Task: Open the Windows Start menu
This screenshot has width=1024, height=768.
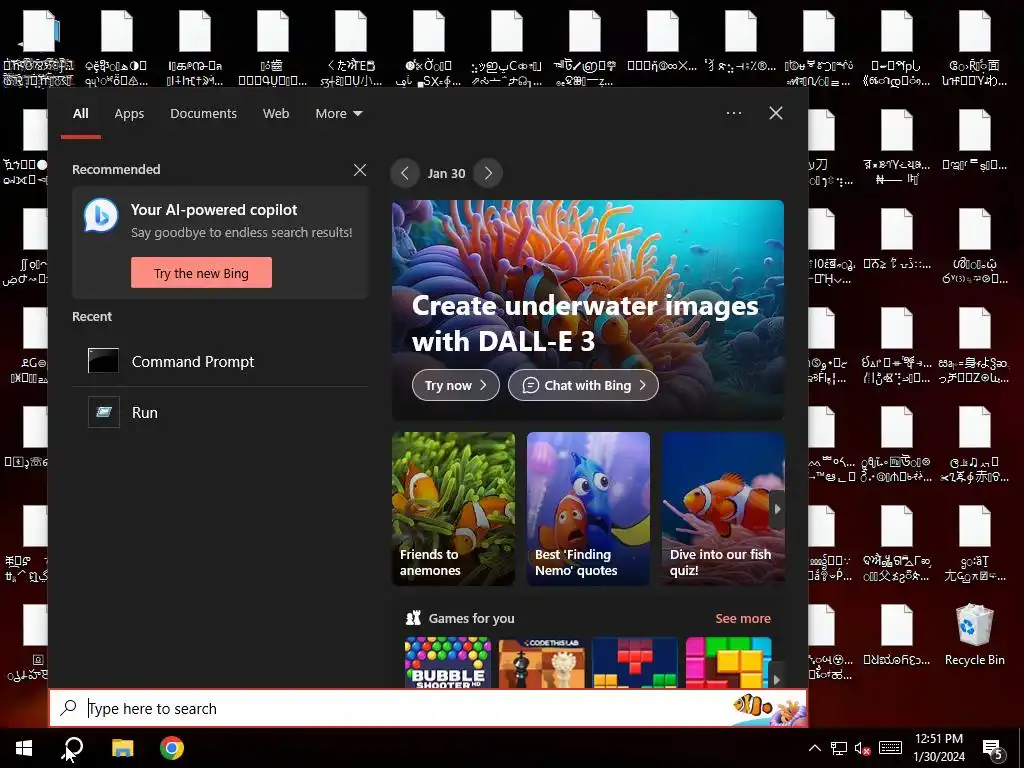Action: pos(24,748)
